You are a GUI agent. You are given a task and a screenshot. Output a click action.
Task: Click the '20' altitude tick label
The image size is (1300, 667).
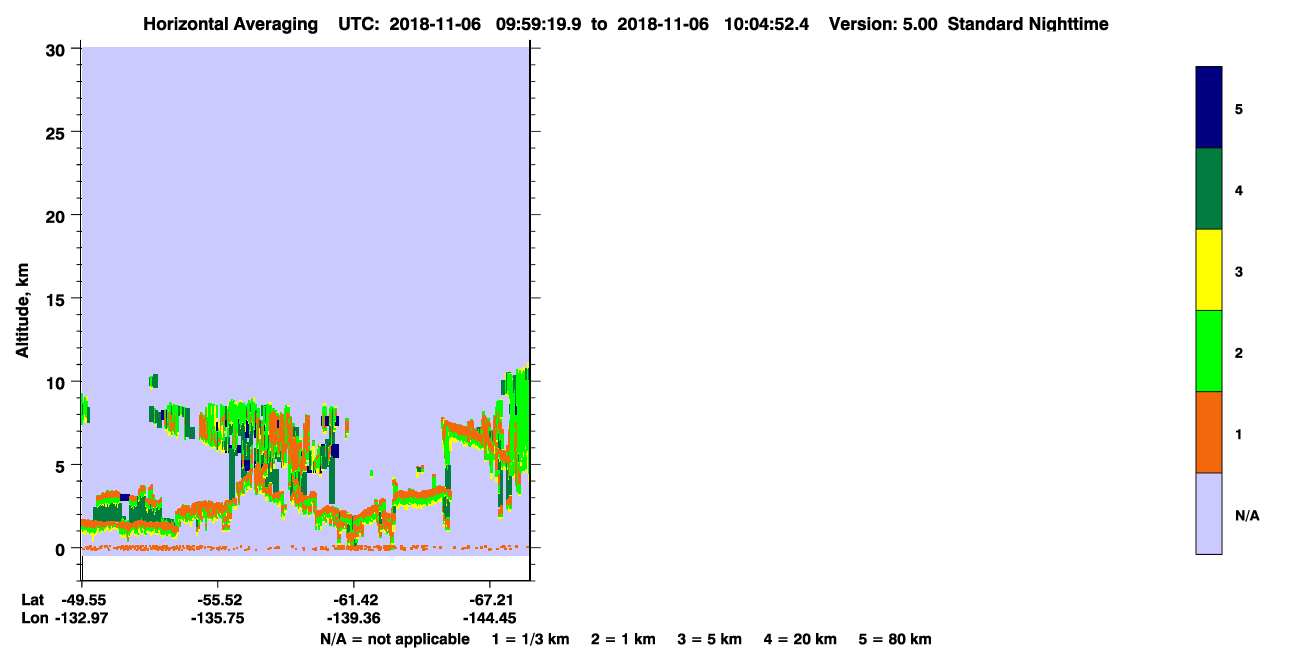(58, 215)
